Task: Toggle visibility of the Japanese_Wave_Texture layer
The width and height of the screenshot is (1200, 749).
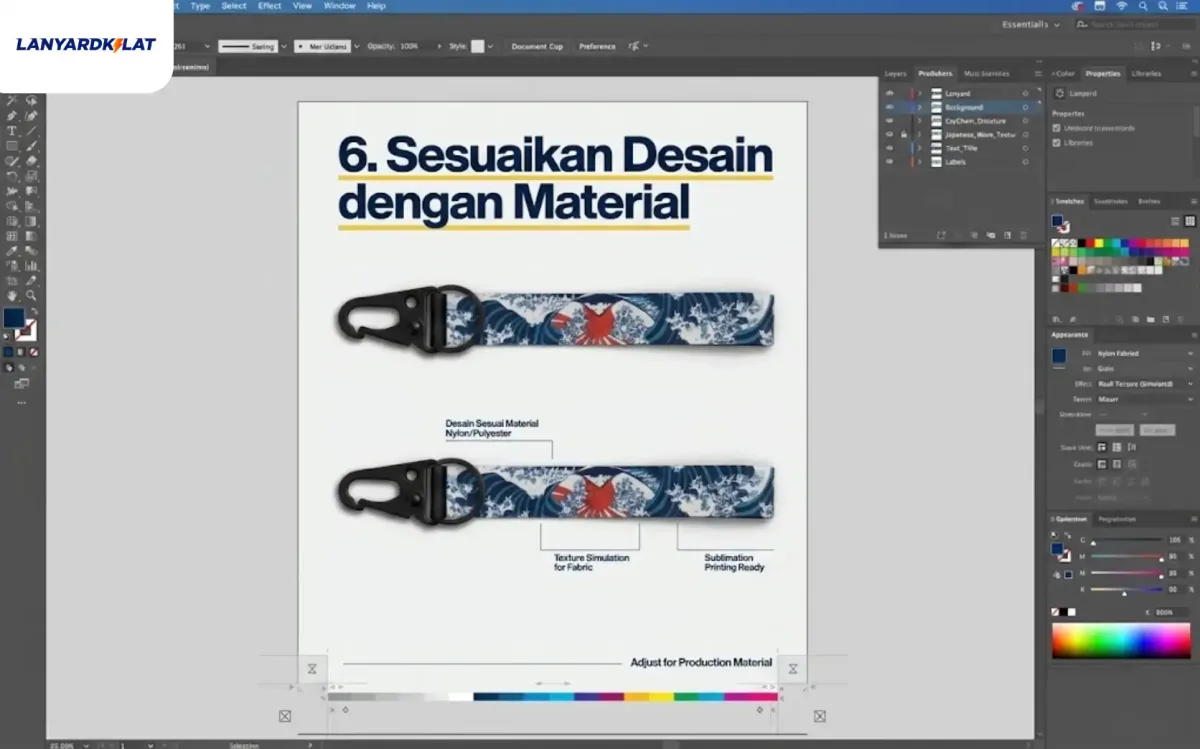Action: pos(889,134)
